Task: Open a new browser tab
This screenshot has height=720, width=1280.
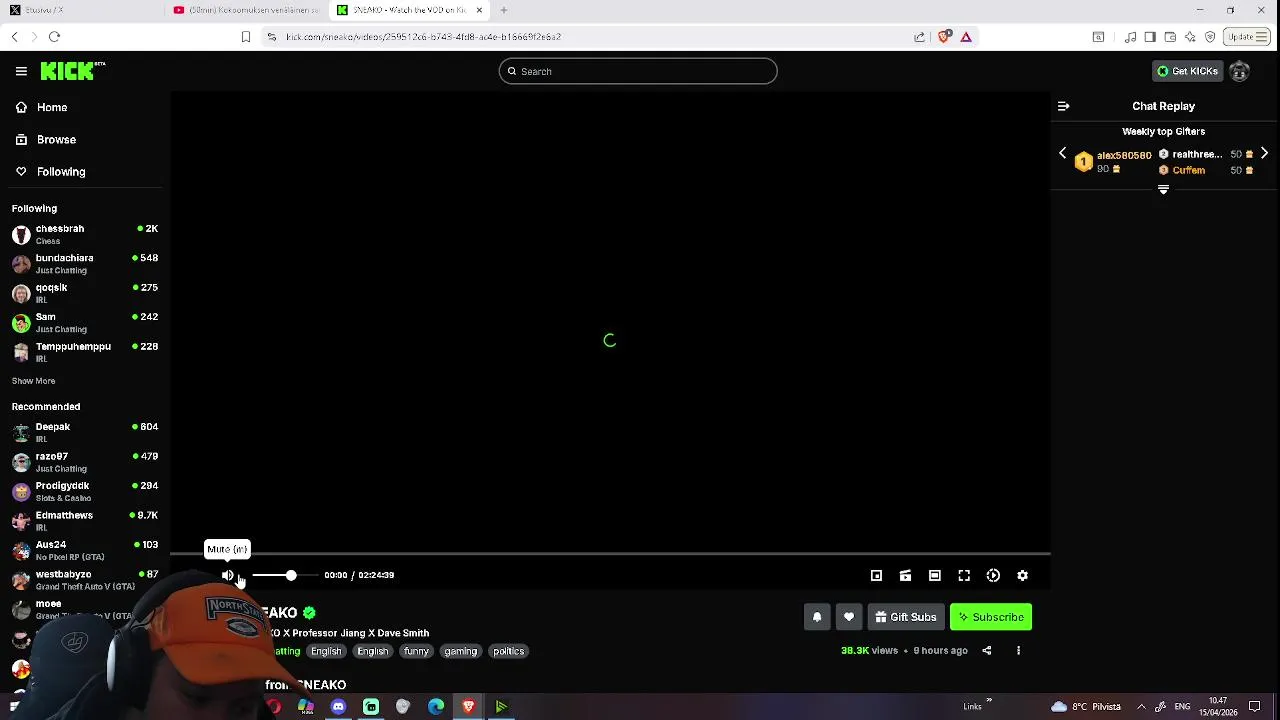Action: [503, 10]
